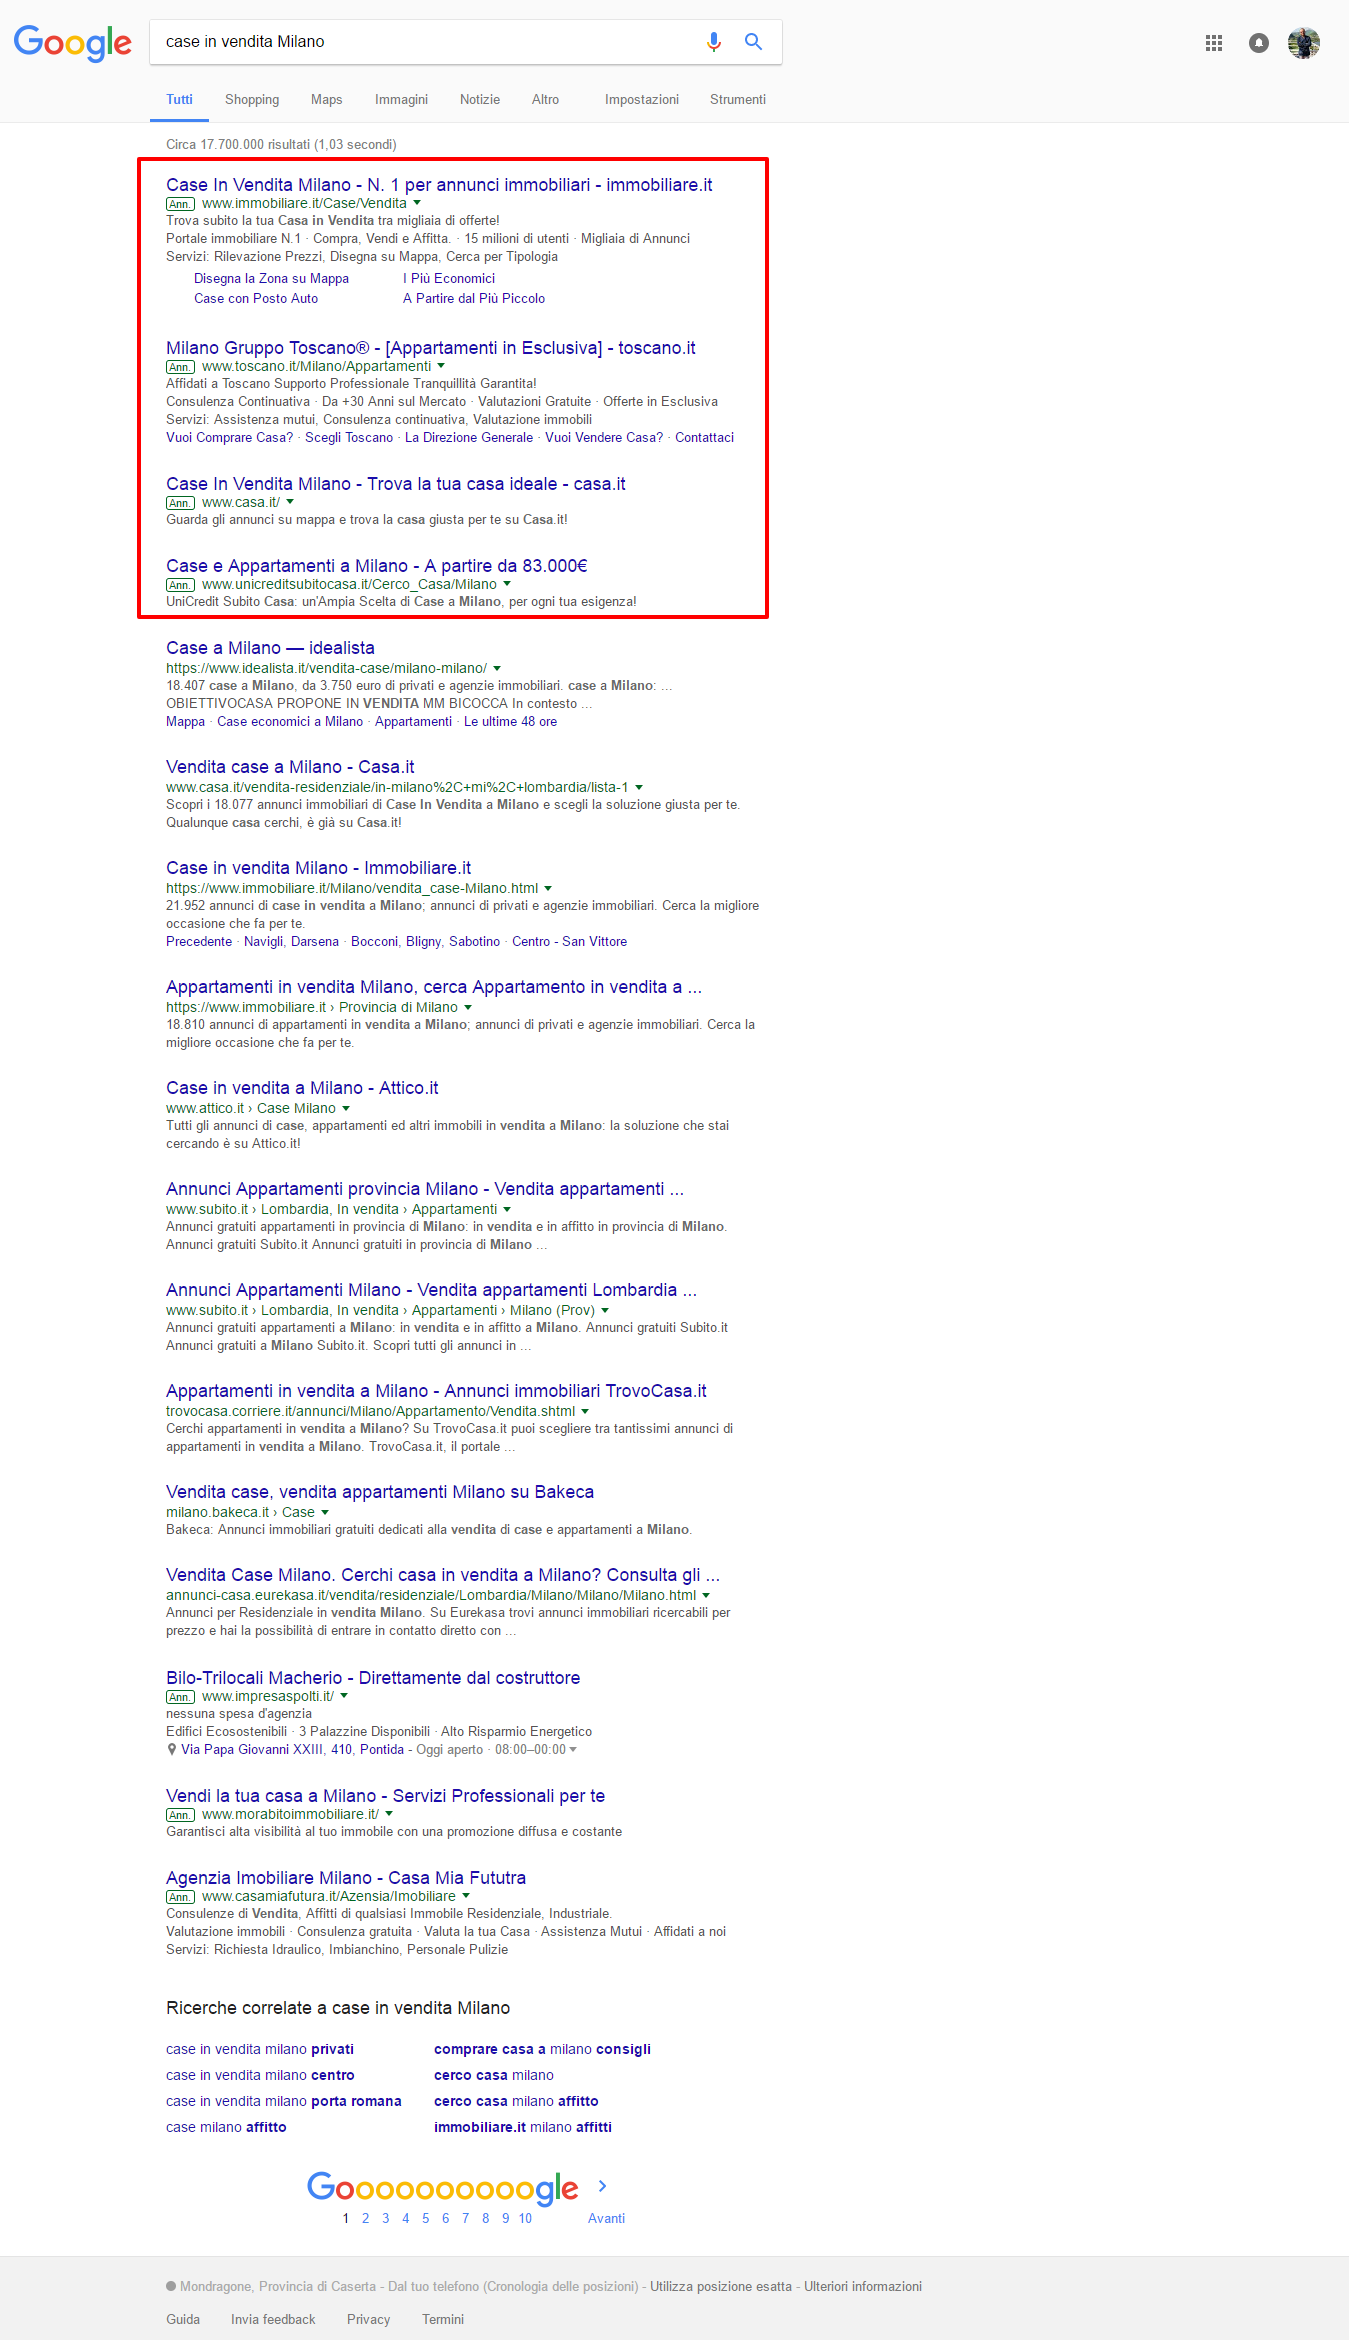Screen dimensions: 1349x2340
Task: Click the blue search magnifier icon
Action: click(753, 42)
